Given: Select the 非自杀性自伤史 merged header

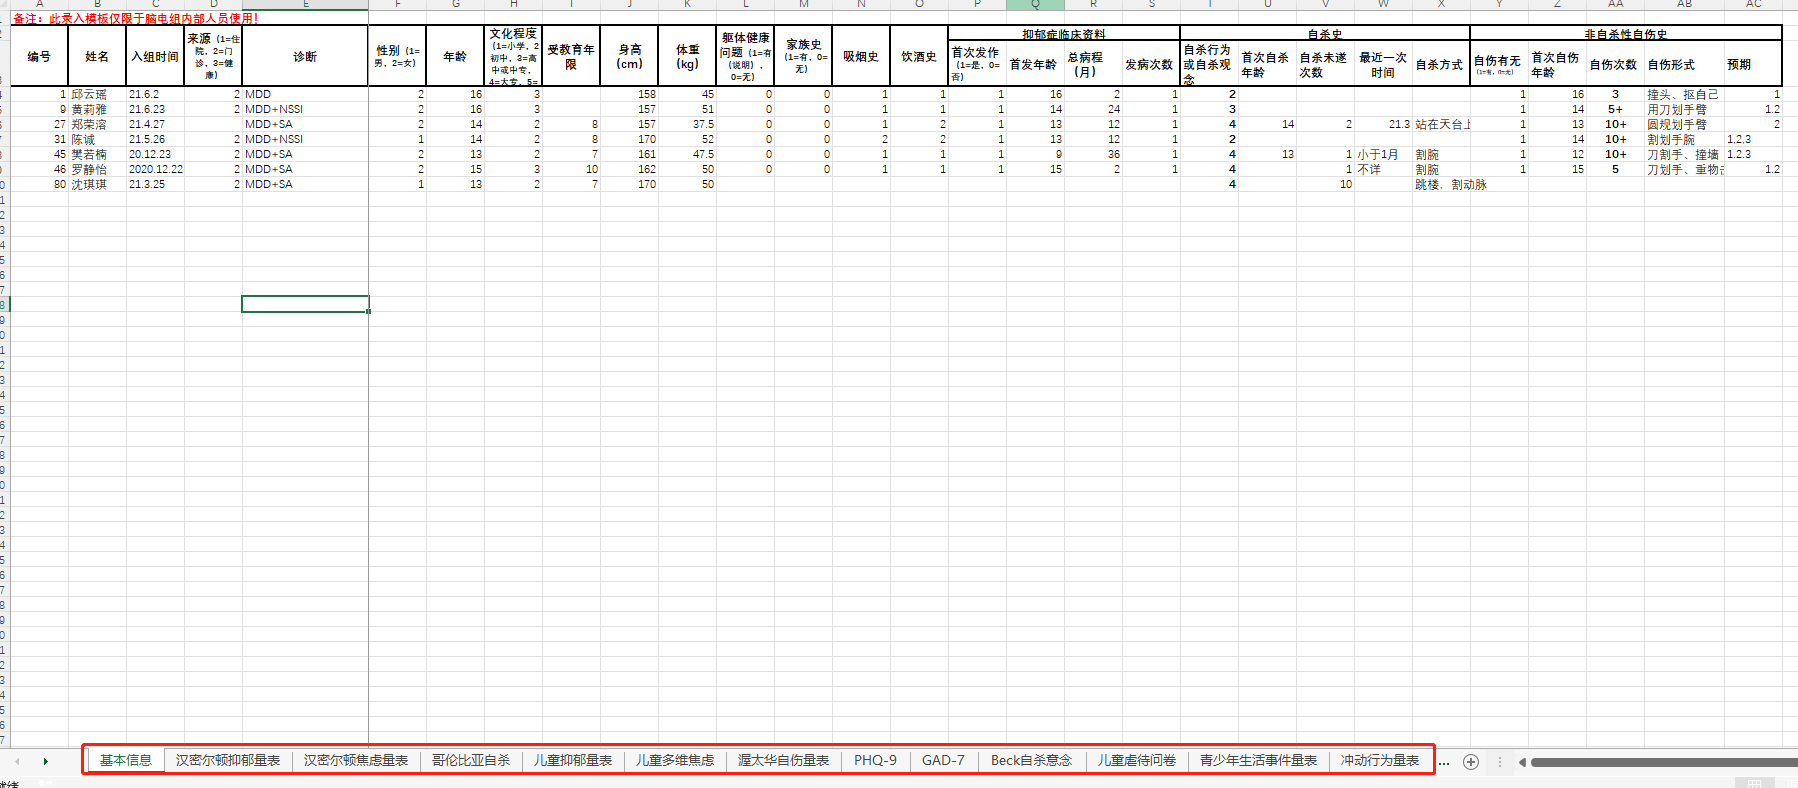Looking at the screenshot, I should point(1626,34).
